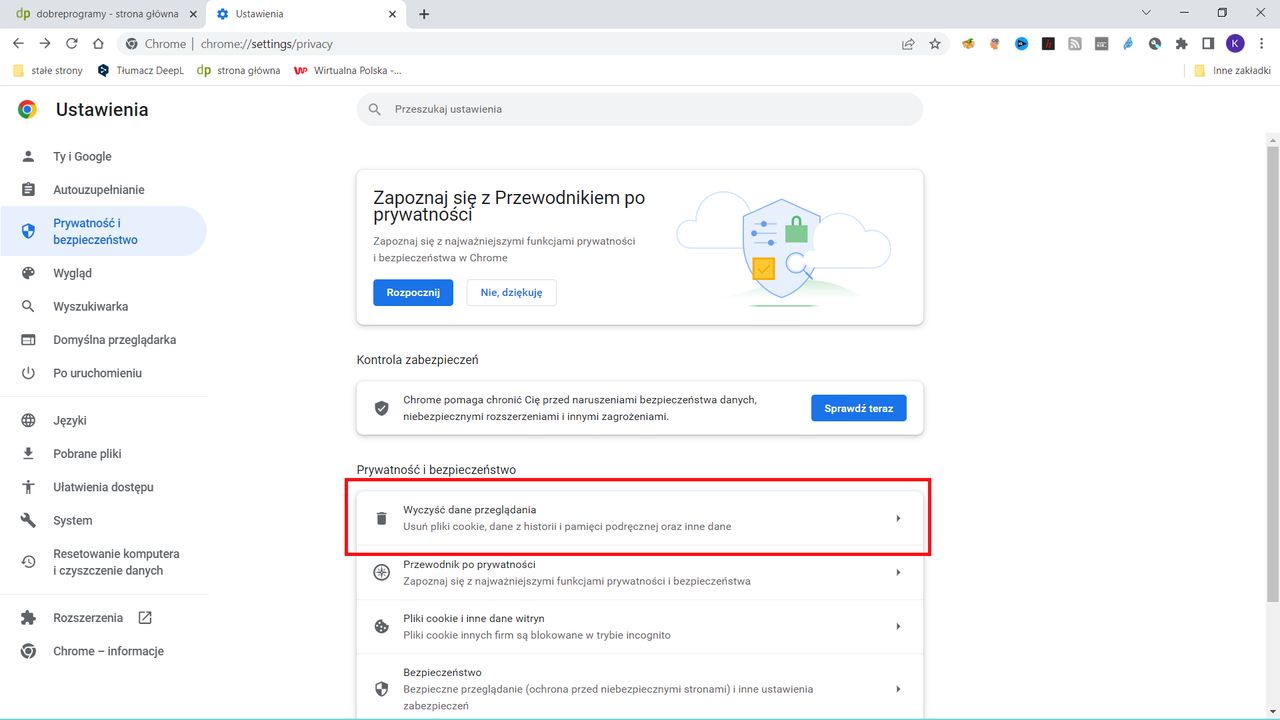This screenshot has width=1280, height=720.
Task: Dismiss the privacy guide with Nie, dziękuję
Action: tap(511, 292)
